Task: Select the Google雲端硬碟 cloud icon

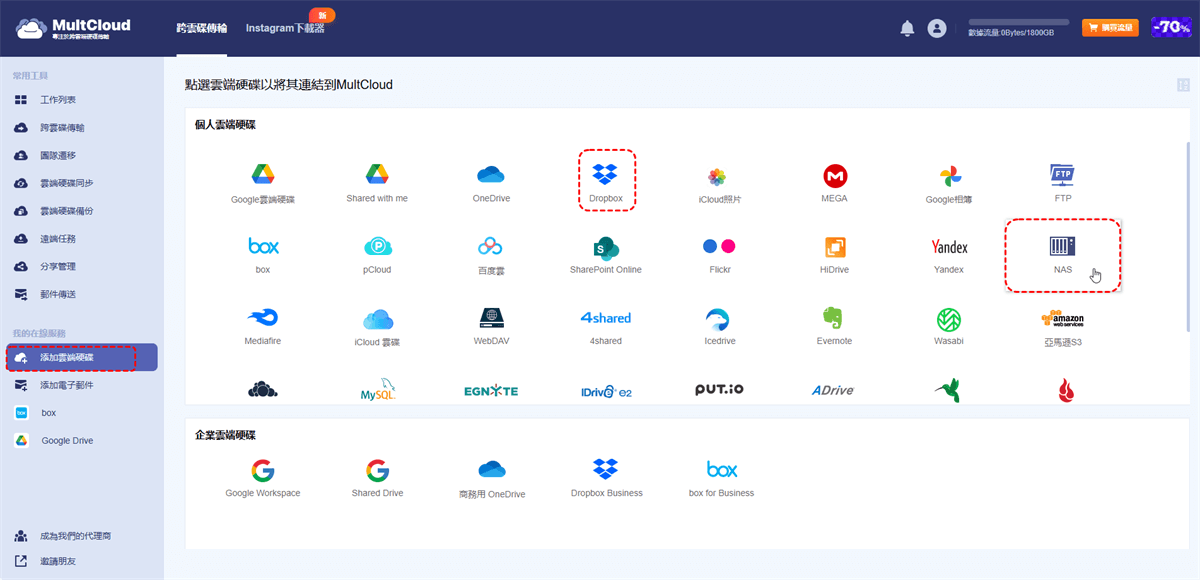Action: pyautogui.click(x=263, y=176)
